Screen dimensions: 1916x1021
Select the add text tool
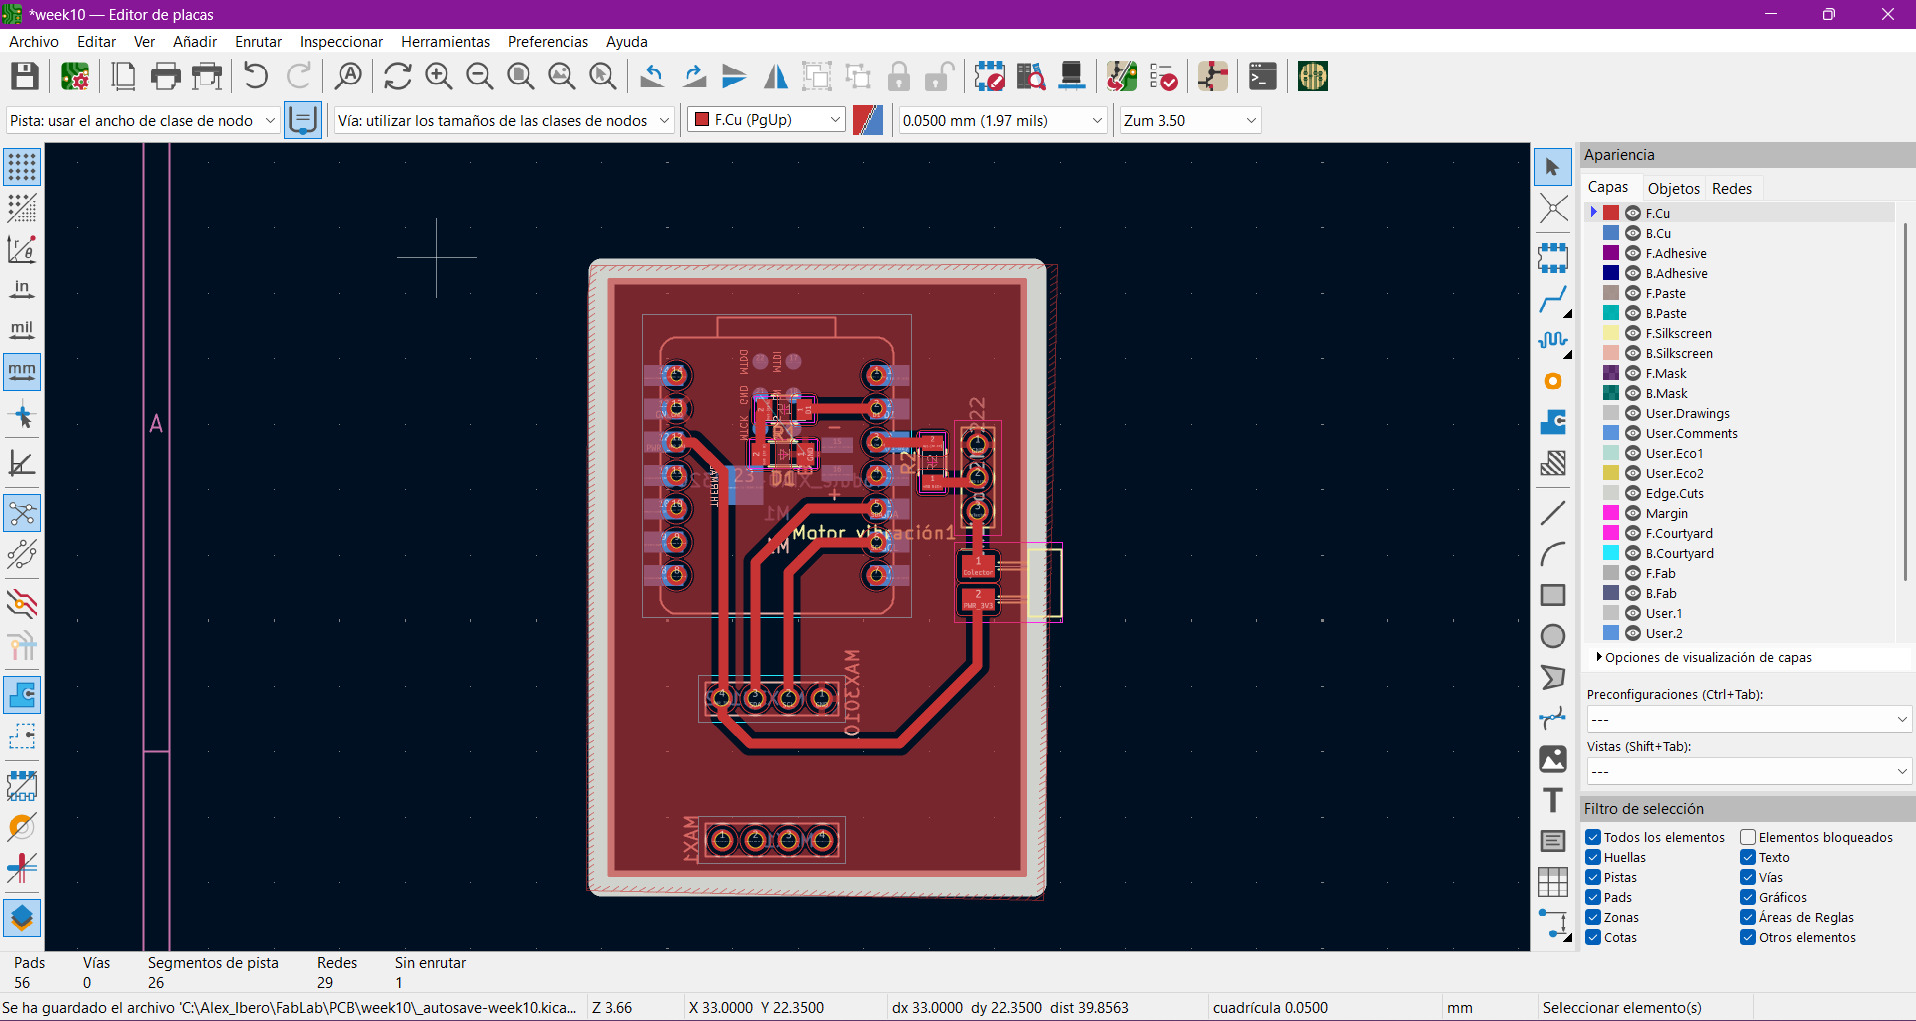1552,800
